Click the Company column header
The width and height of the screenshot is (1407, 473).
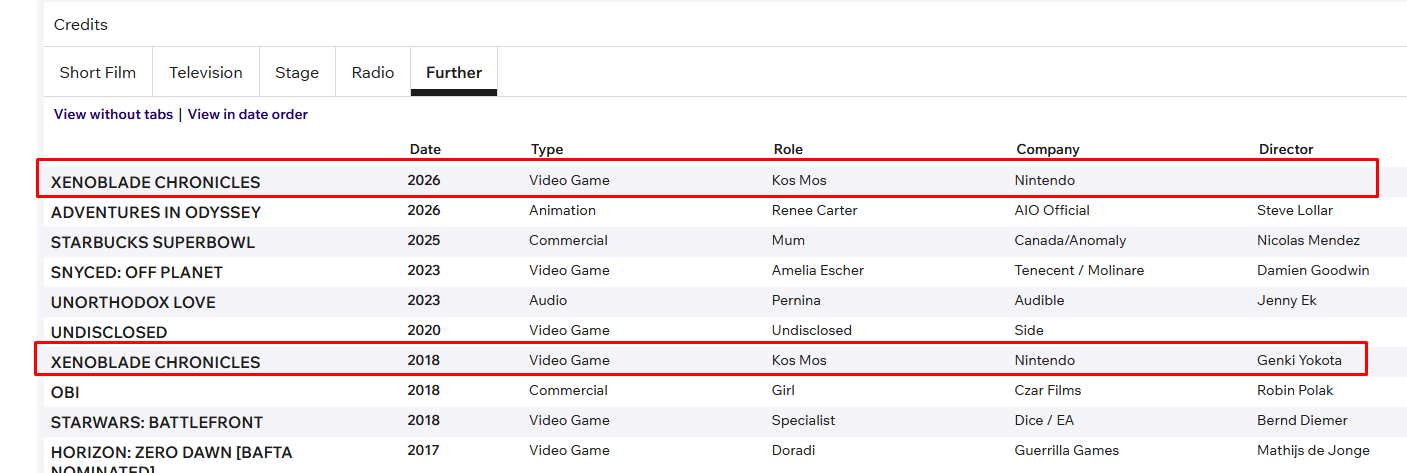(1048, 149)
